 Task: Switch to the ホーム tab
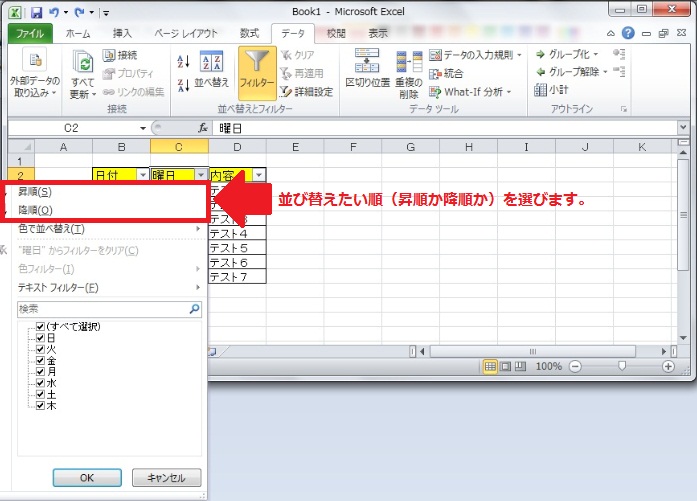point(78,33)
